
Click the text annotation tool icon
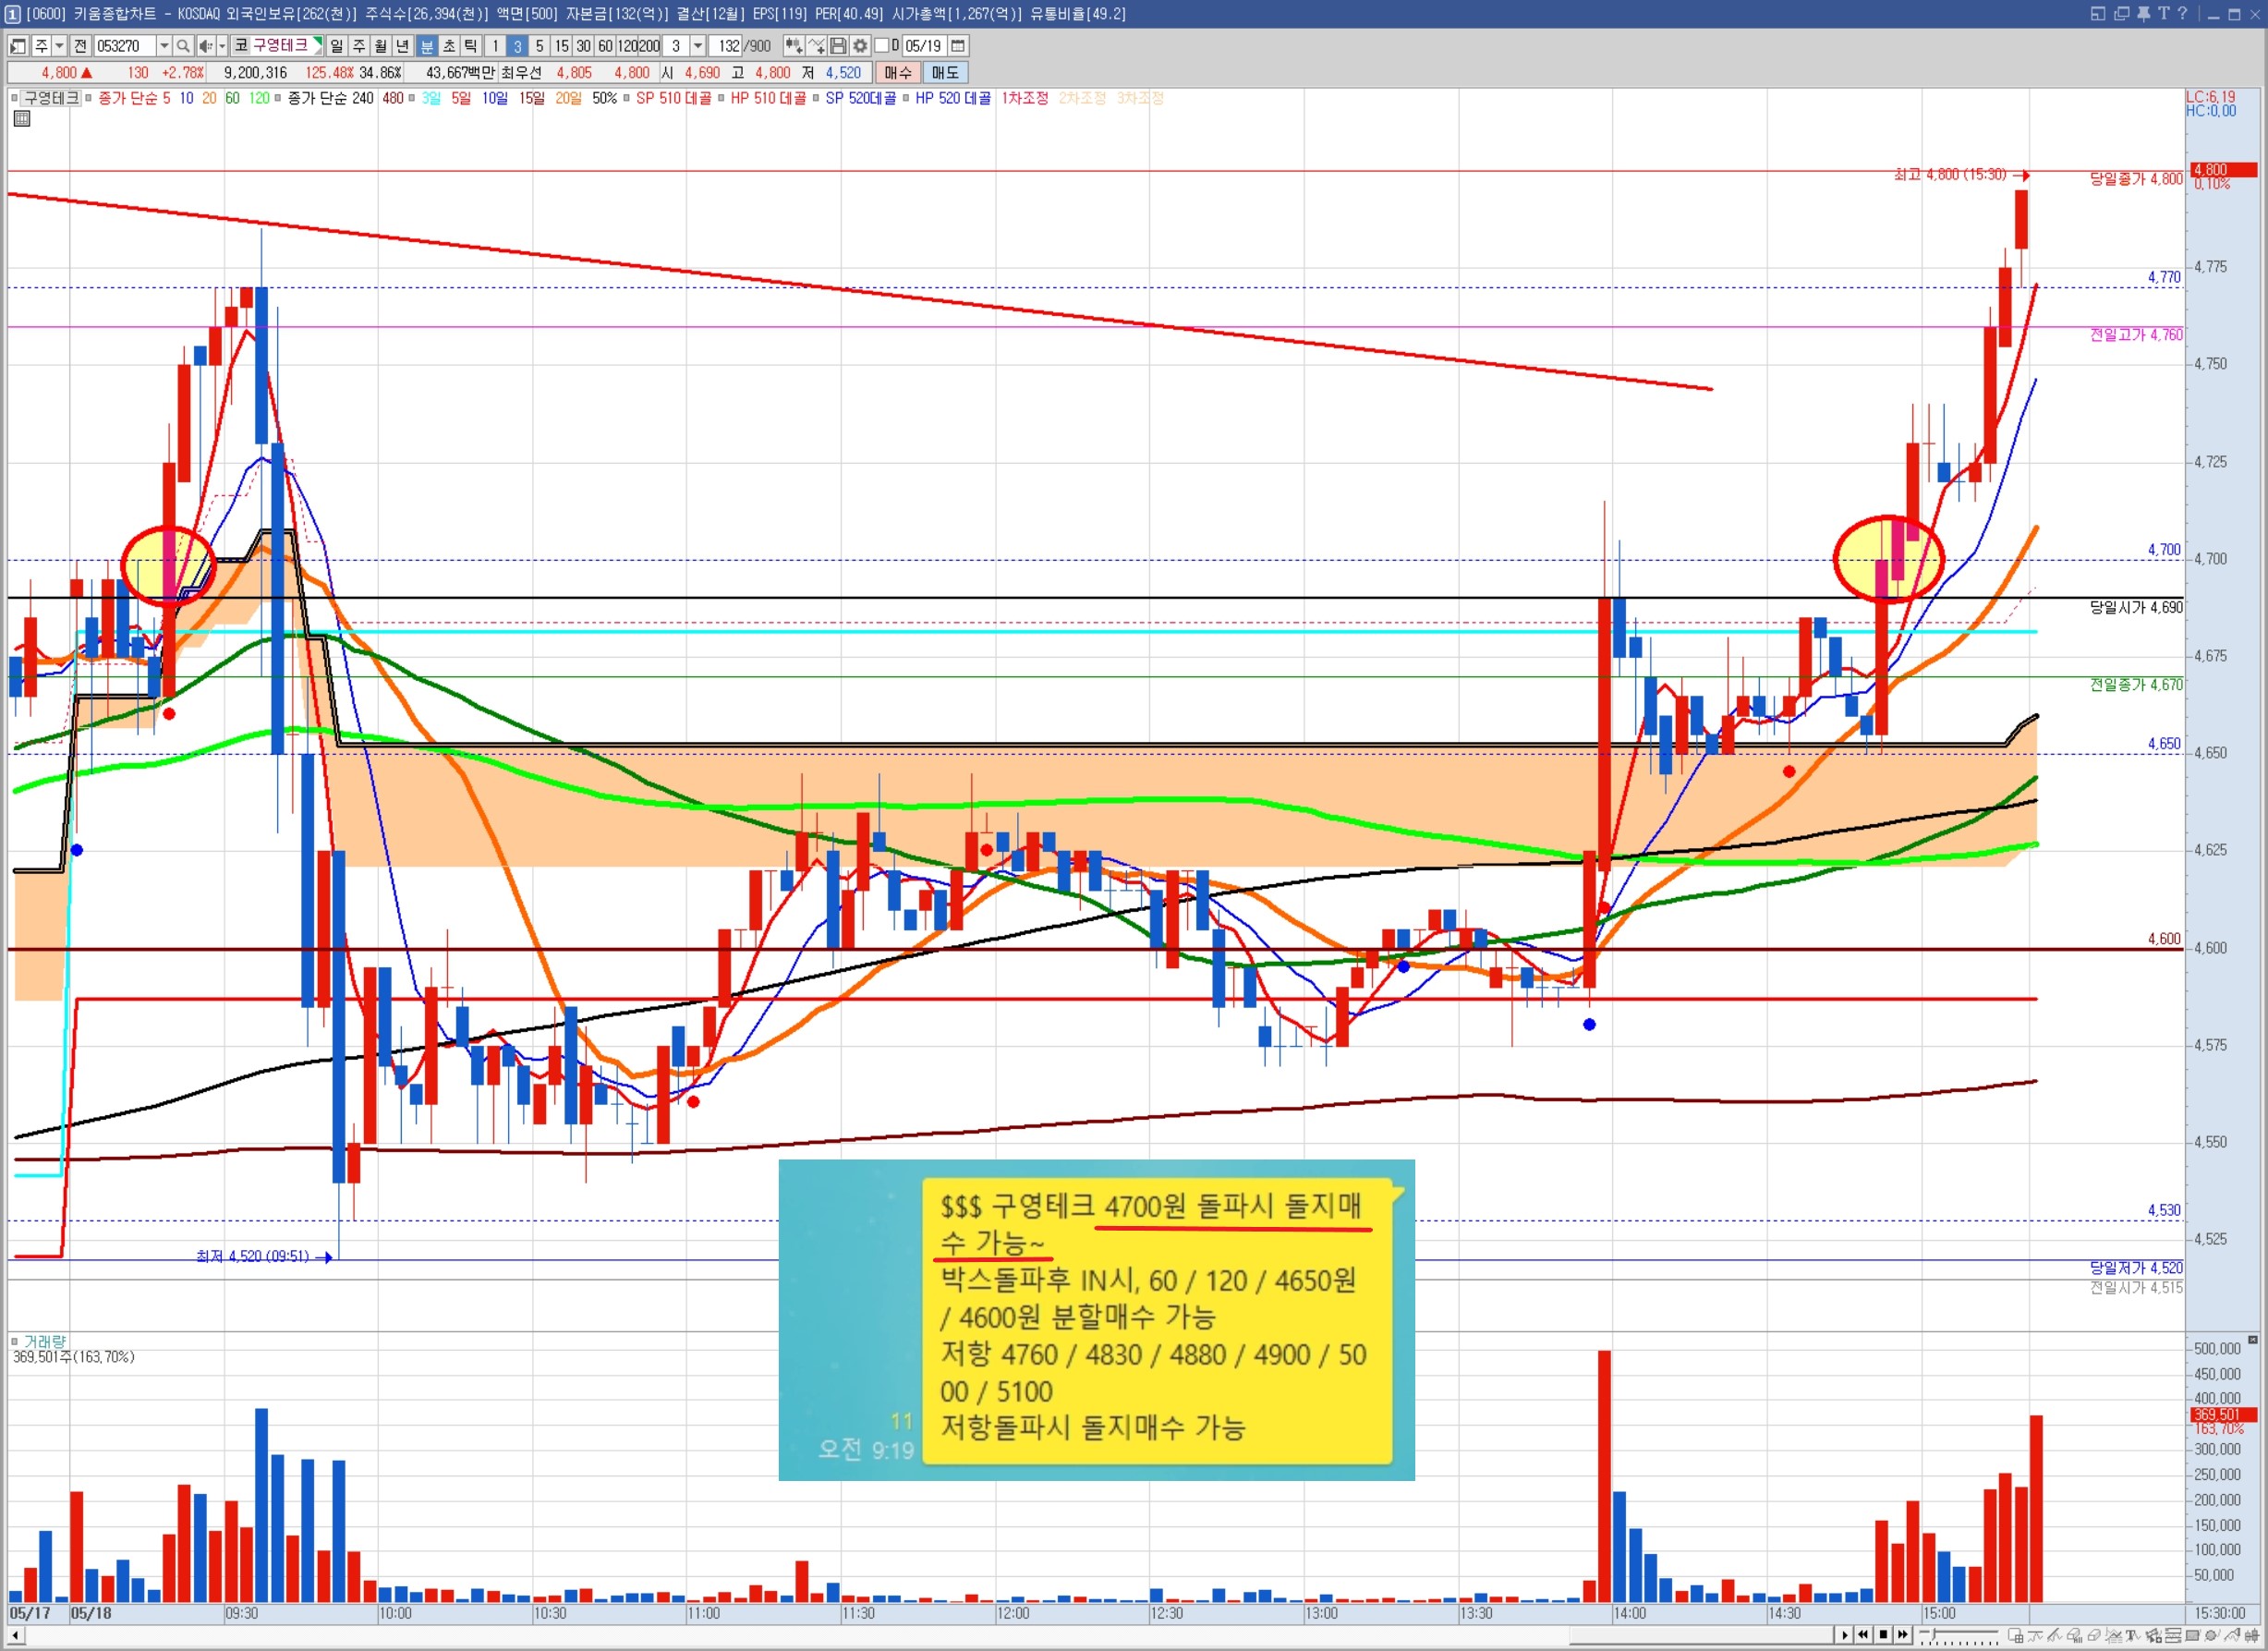coord(2134,1635)
